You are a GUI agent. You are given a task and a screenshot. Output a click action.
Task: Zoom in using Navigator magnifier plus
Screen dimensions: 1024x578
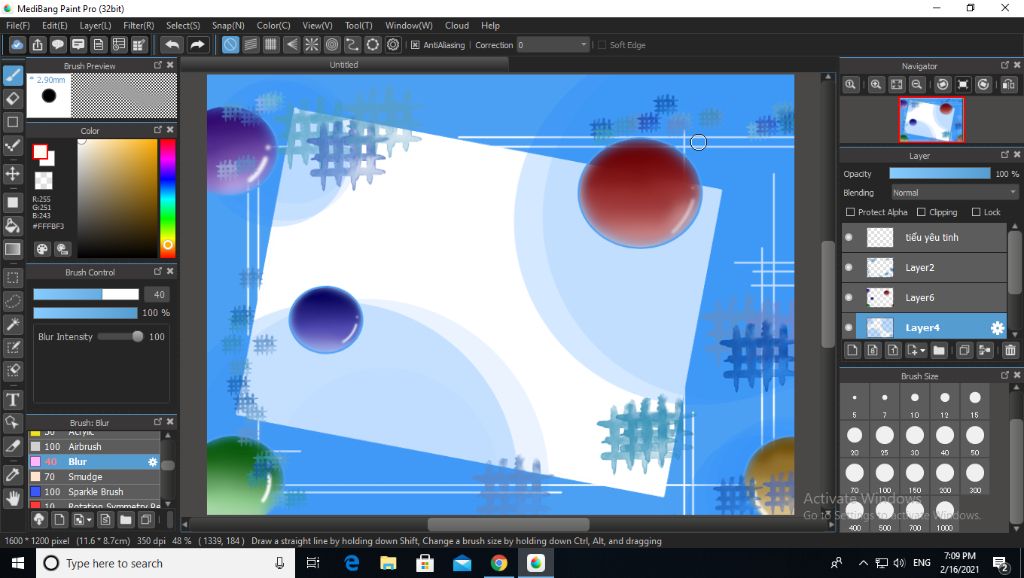tap(876, 84)
